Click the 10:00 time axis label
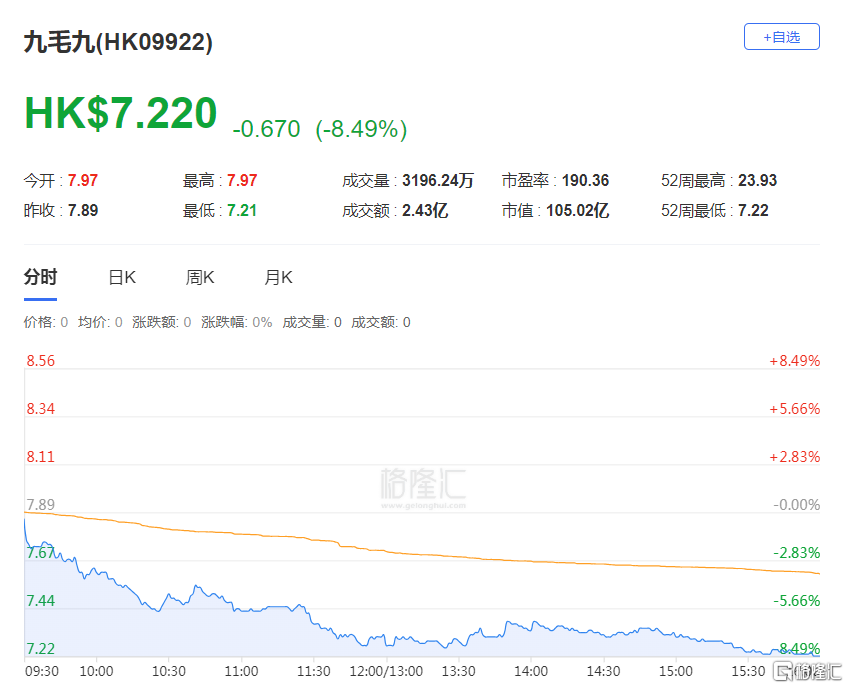Image resolution: width=848 pixels, height=688 pixels. click(96, 671)
